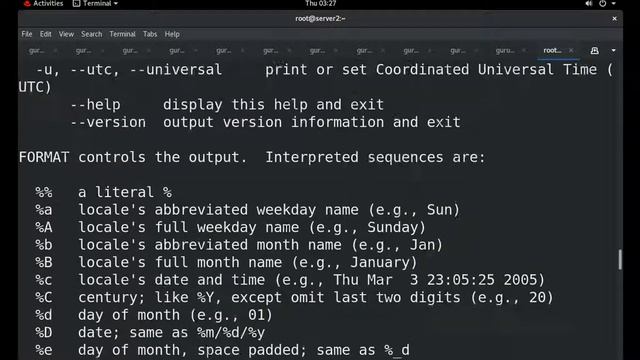Close the guru... tab
The width and height of the screenshot is (640, 360).
pos(524,50)
